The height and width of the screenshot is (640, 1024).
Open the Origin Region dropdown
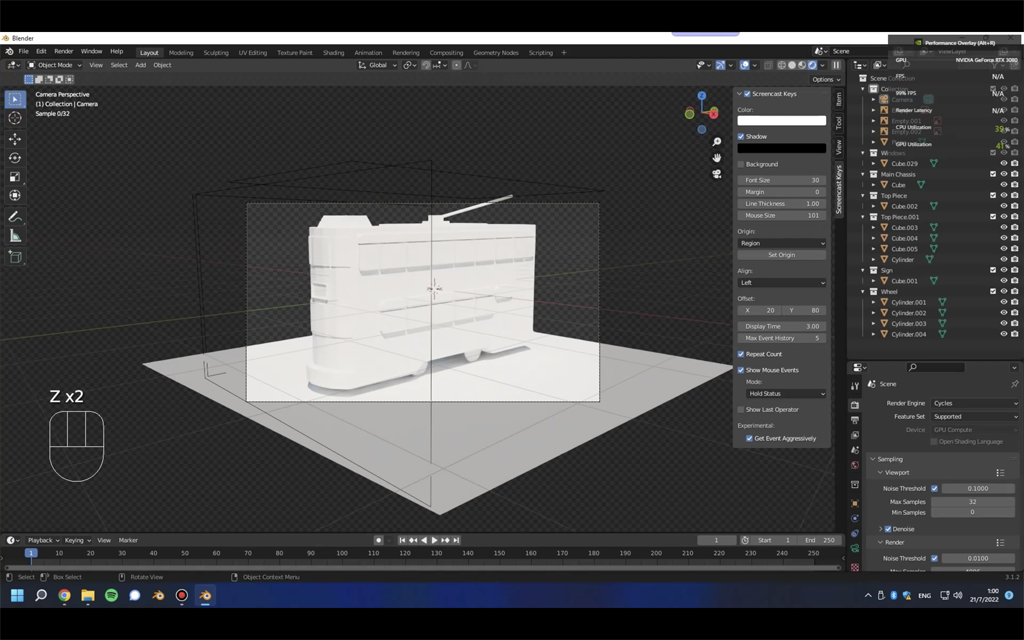(x=782, y=243)
